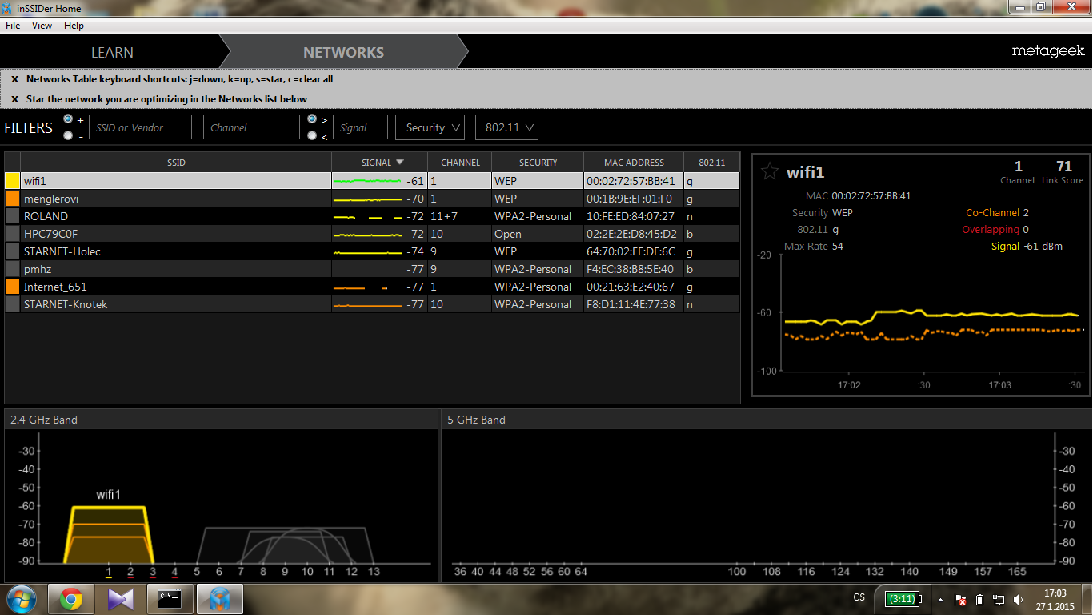Click the Signal -61 dBm label
The width and height of the screenshot is (1092, 615).
(1027, 247)
